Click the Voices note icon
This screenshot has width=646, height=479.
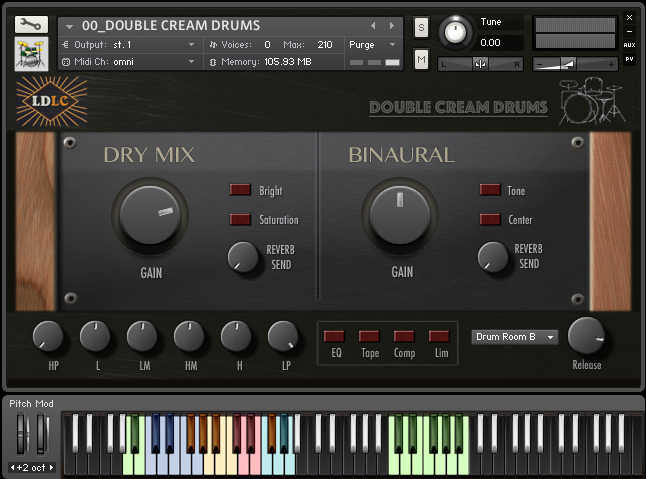(213, 44)
